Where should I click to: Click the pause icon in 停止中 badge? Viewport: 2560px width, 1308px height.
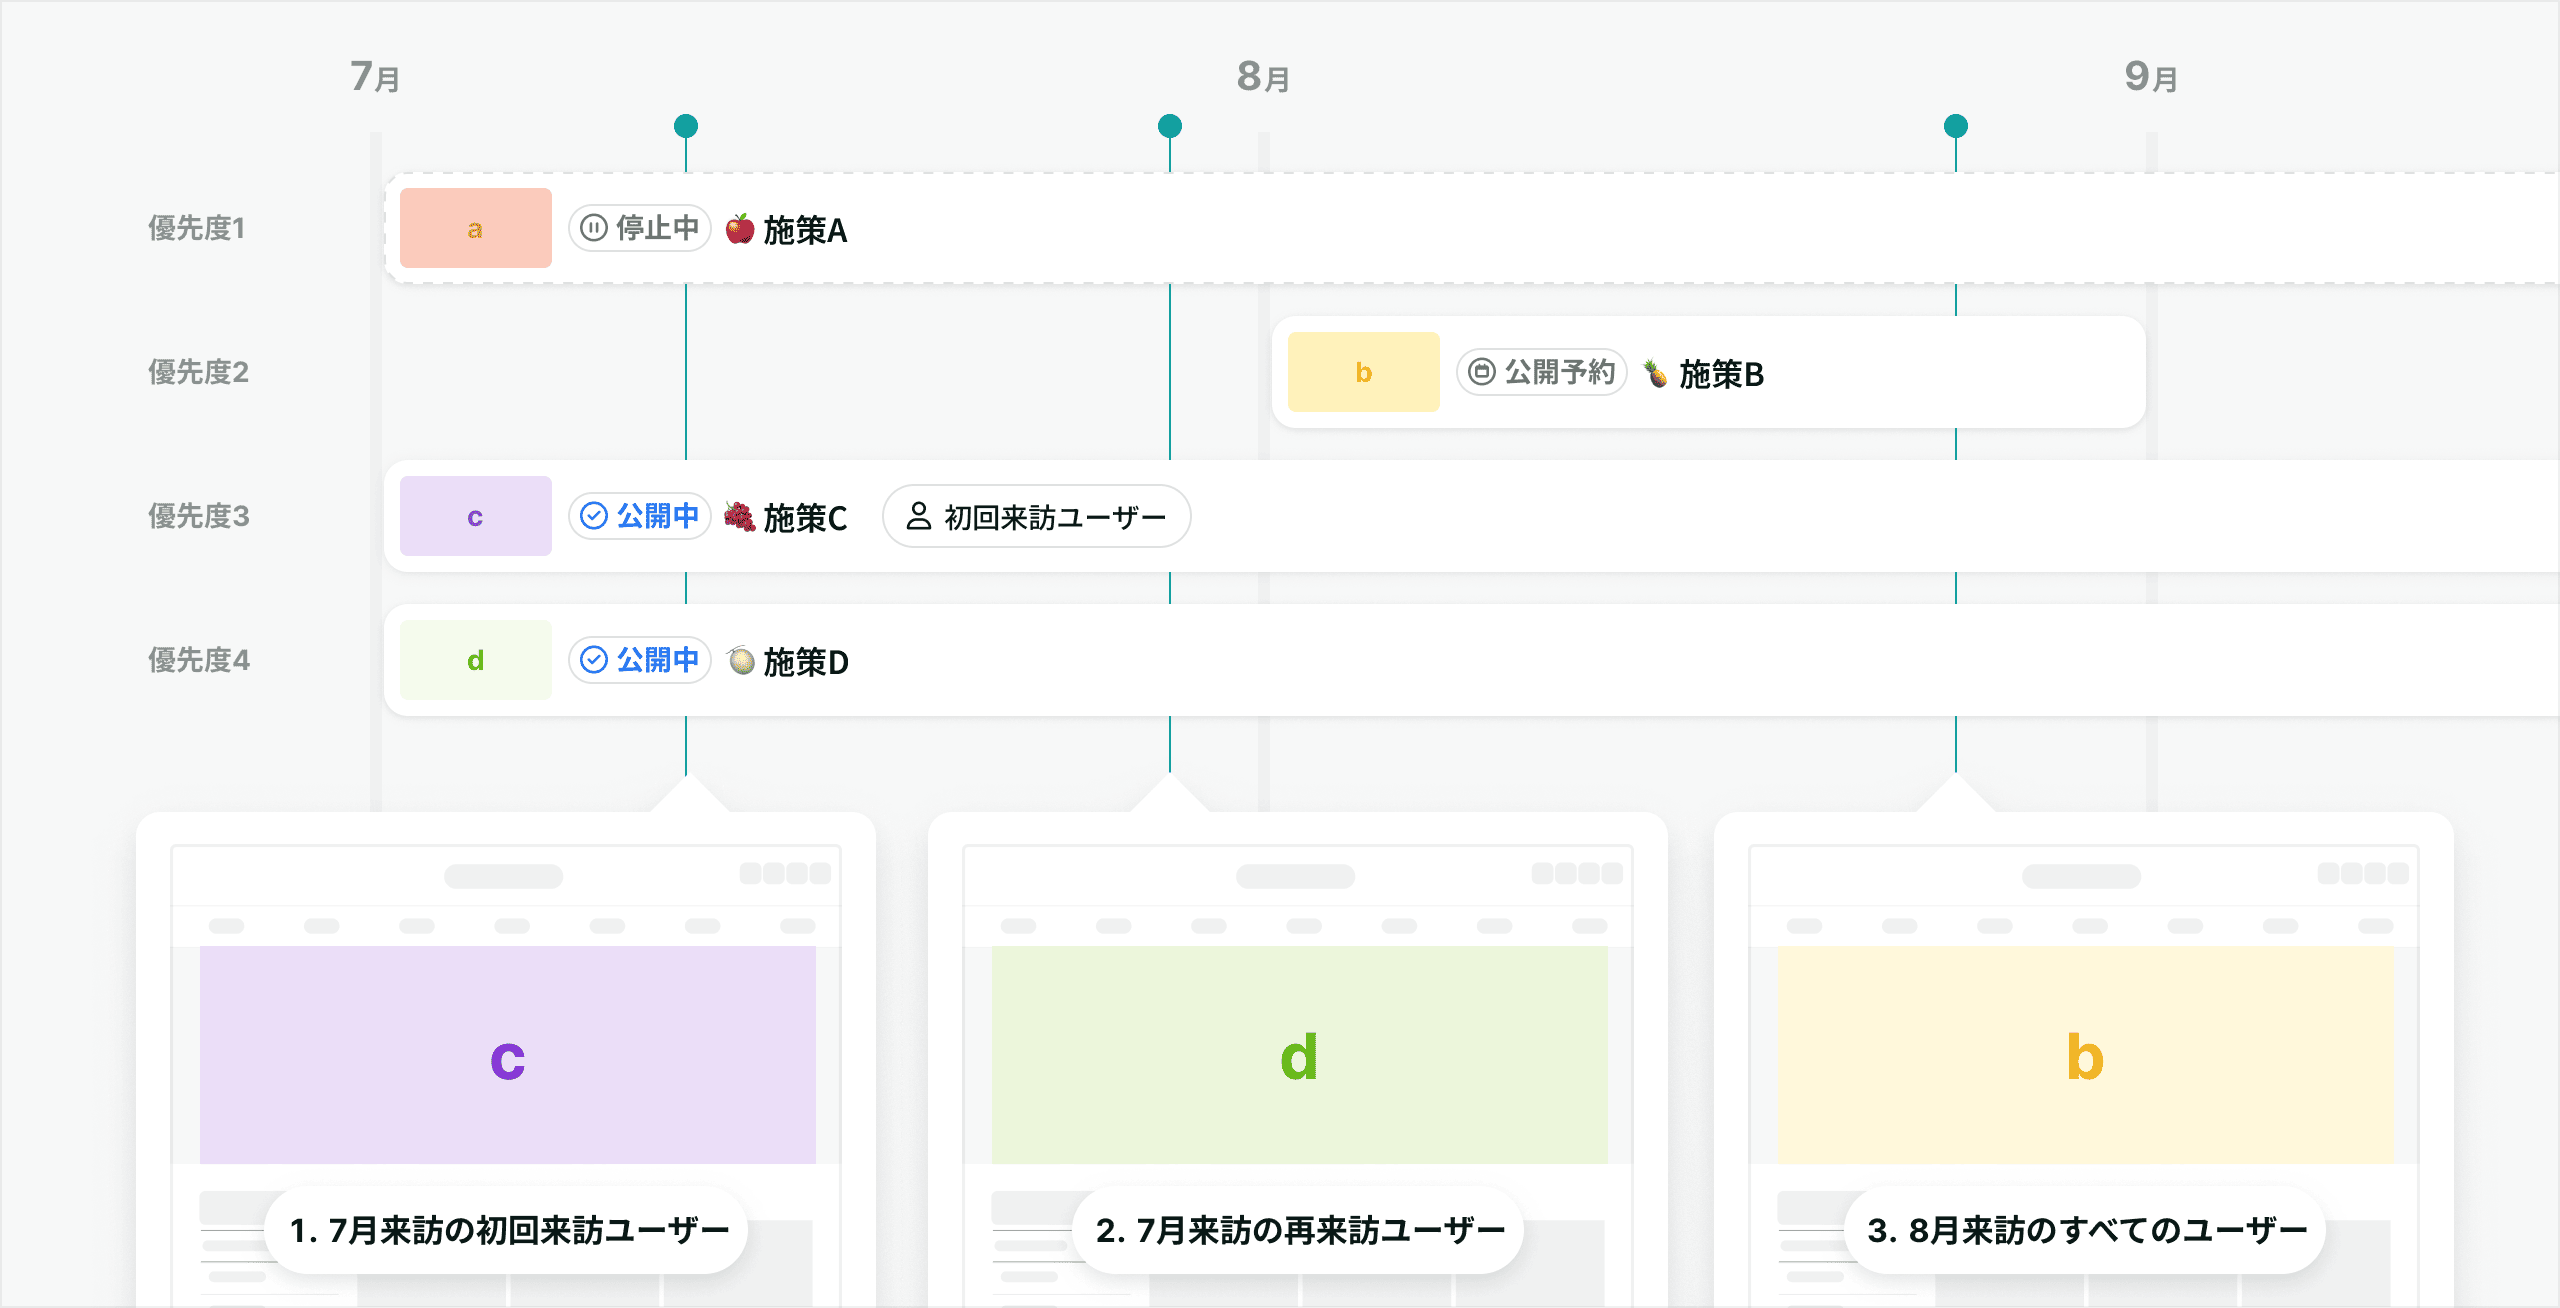tap(594, 228)
